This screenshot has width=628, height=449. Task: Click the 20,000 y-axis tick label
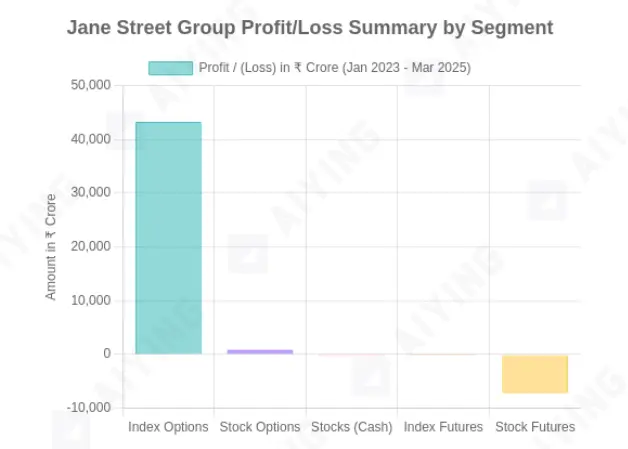[x=91, y=247]
